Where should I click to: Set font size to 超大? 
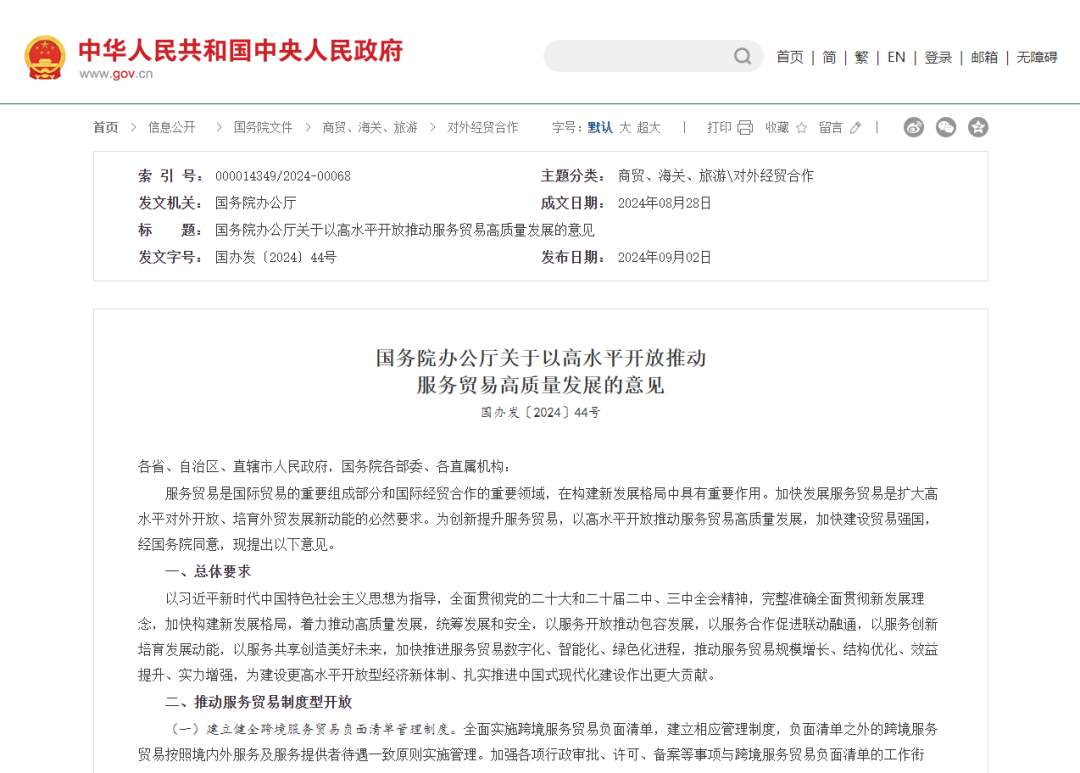647,127
